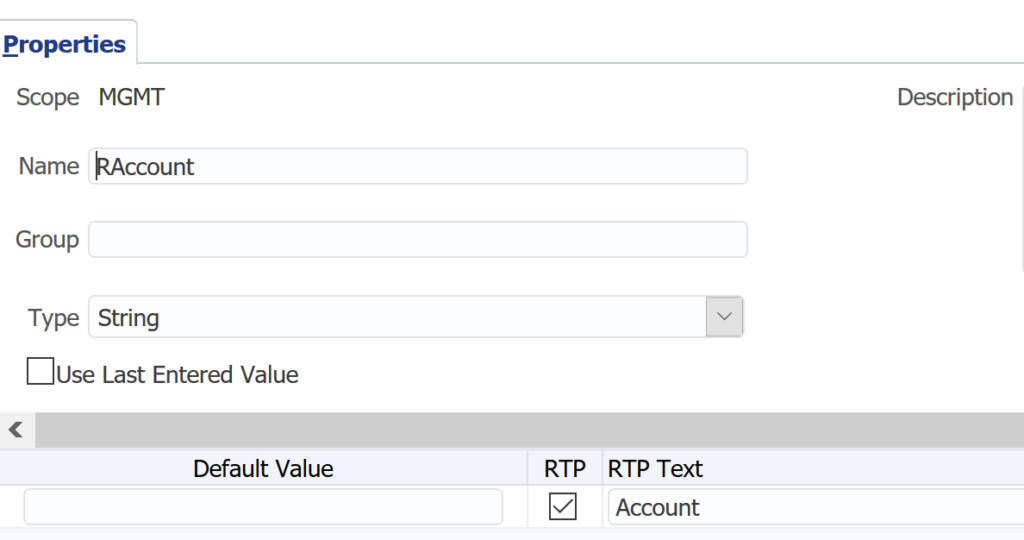The height and width of the screenshot is (540, 1024).
Task: Open the Type dropdown arrow
Action: pos(724,317)
